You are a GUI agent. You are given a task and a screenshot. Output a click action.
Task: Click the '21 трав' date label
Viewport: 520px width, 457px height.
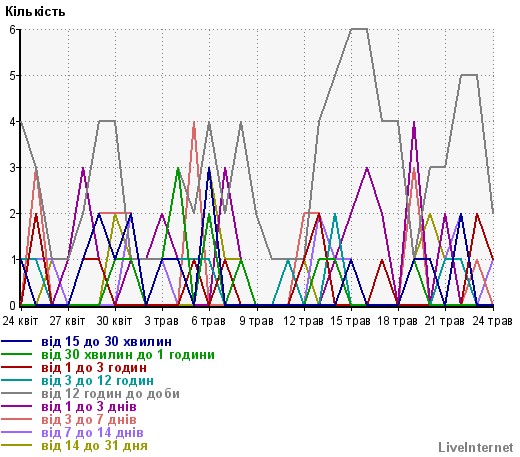[x=444, y=321]
